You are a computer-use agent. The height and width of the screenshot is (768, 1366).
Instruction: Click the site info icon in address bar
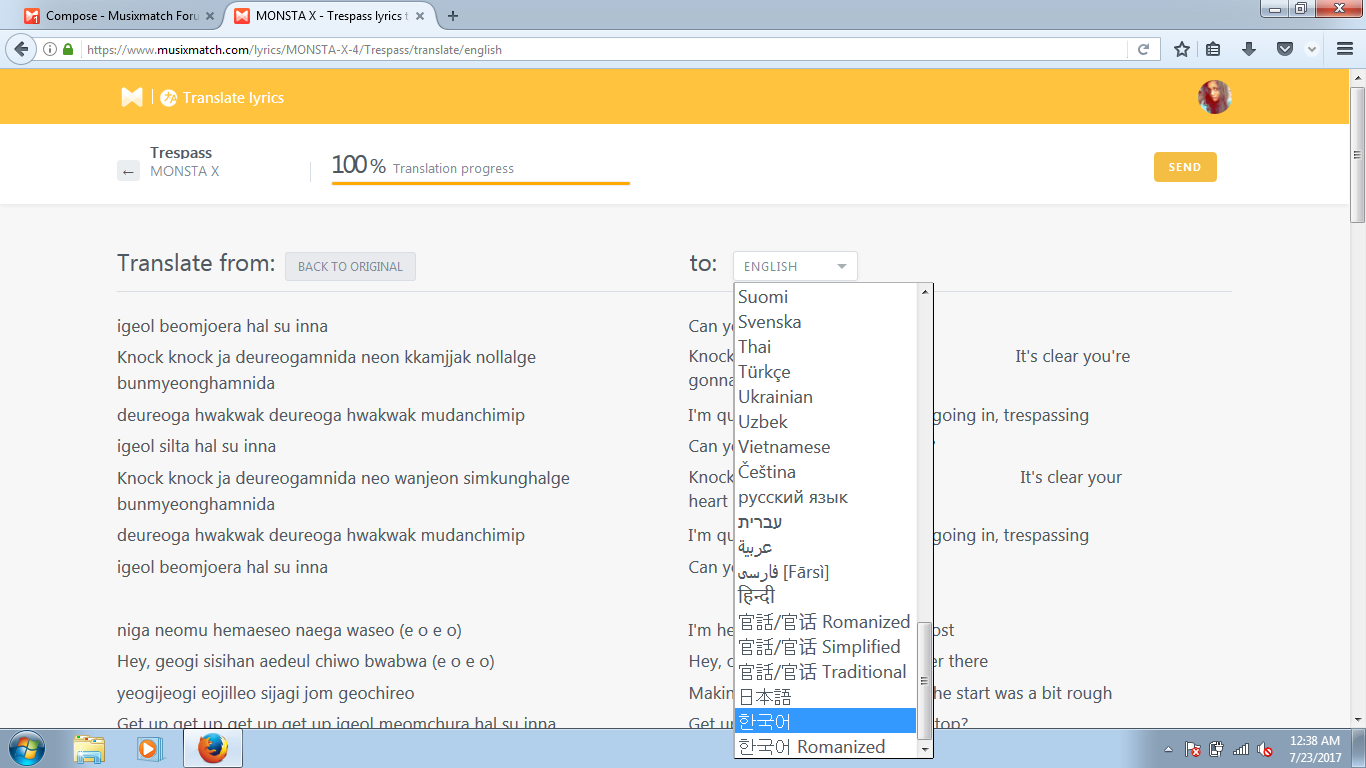pyautogui.click(x=50, y=49)
